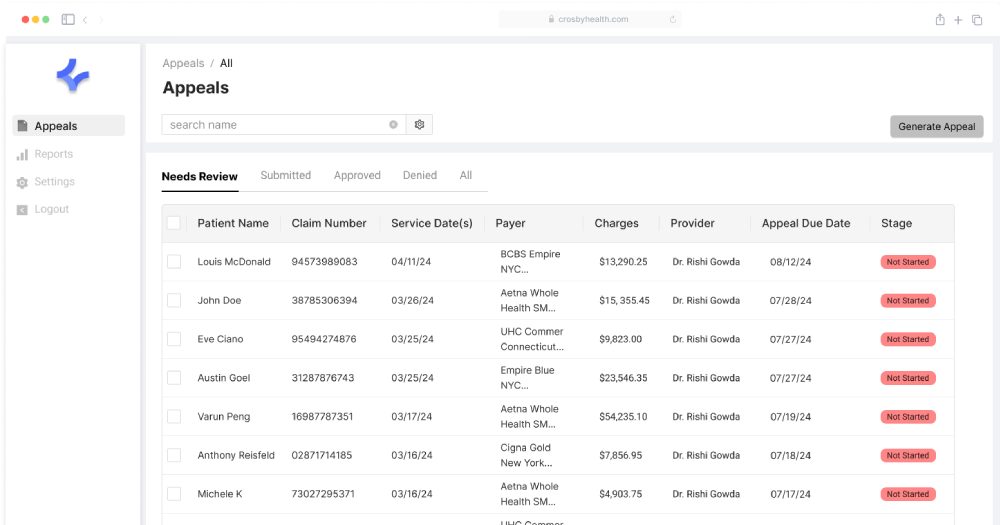This screenshot has width=1000, height=525.
Task: Click the Appeals document icon in sidebar
Action: pyautogui.click(x=22, y=126)
